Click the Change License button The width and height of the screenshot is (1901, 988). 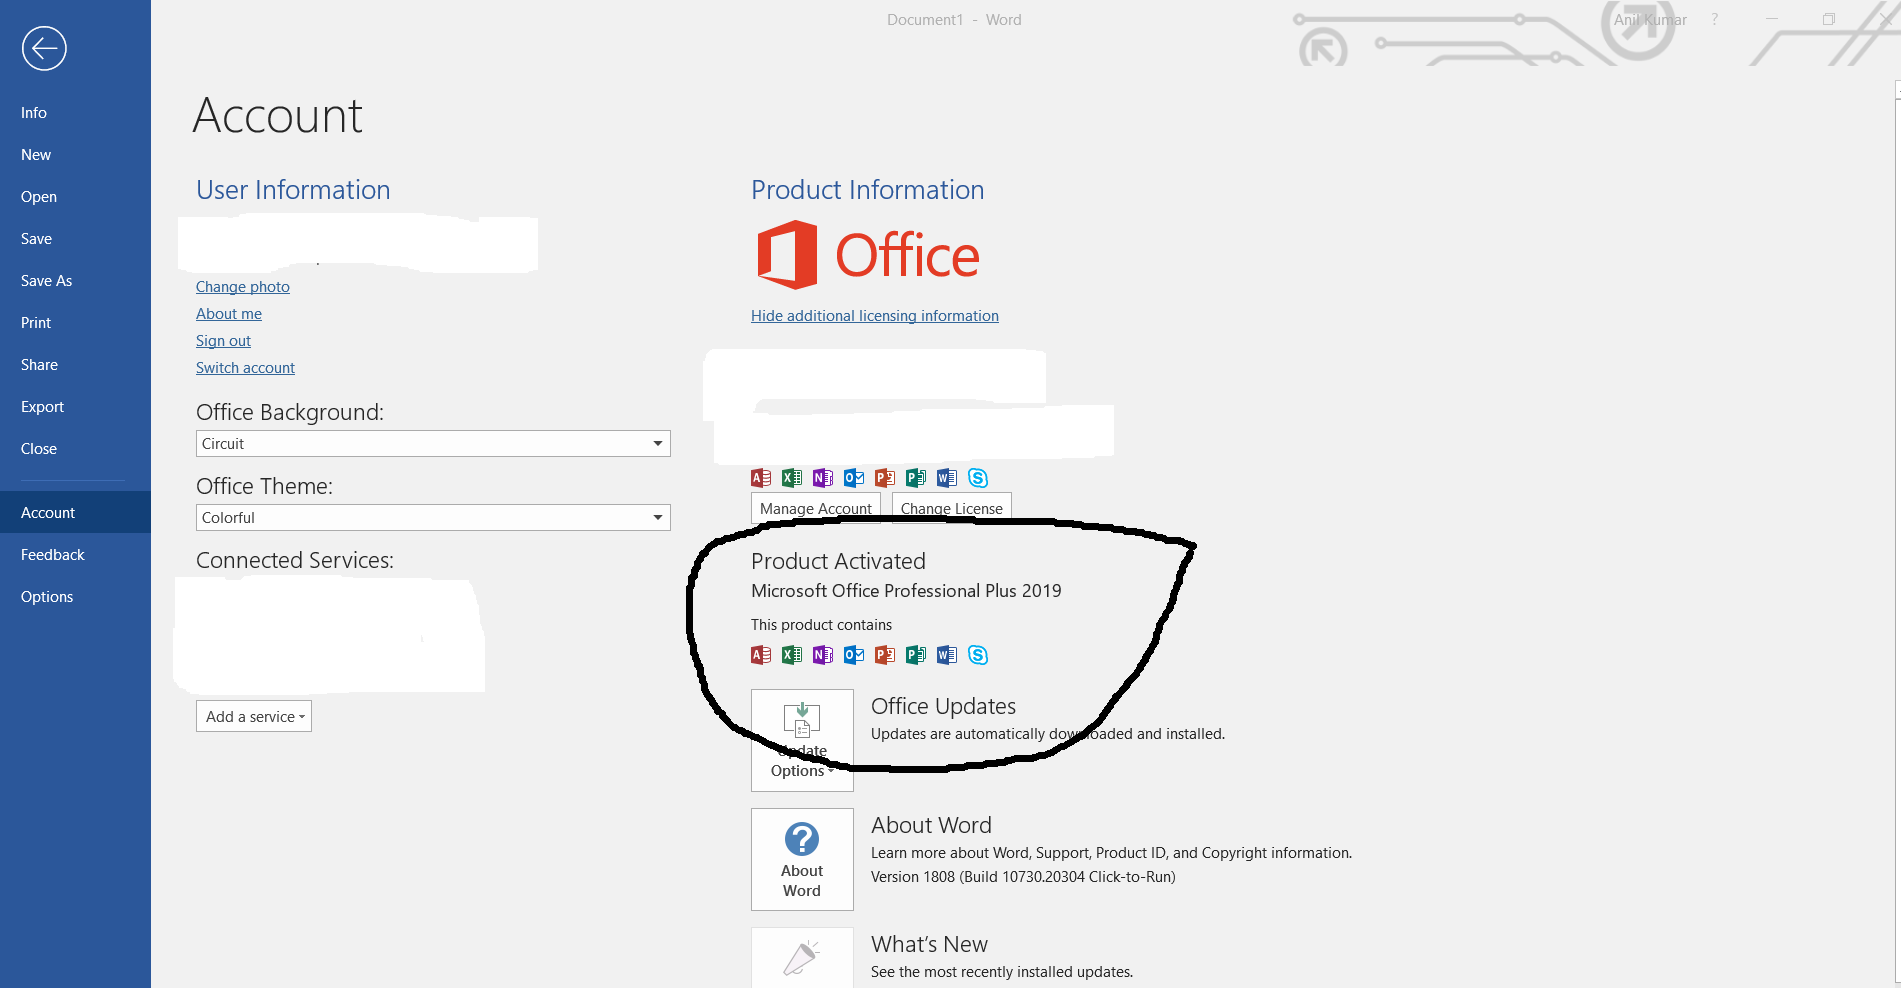tap(952, 508)
